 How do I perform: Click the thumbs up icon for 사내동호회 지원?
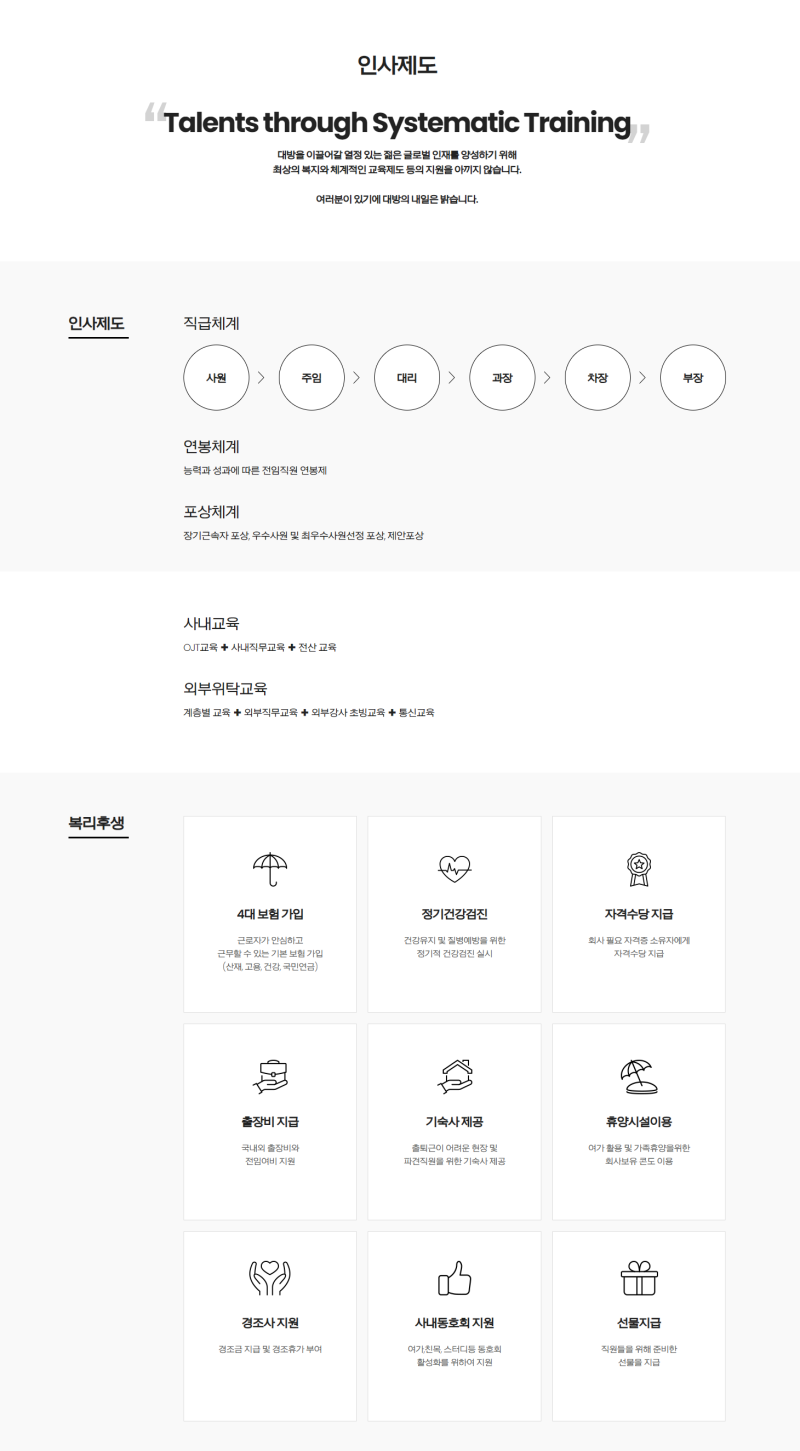(454, 1278)
